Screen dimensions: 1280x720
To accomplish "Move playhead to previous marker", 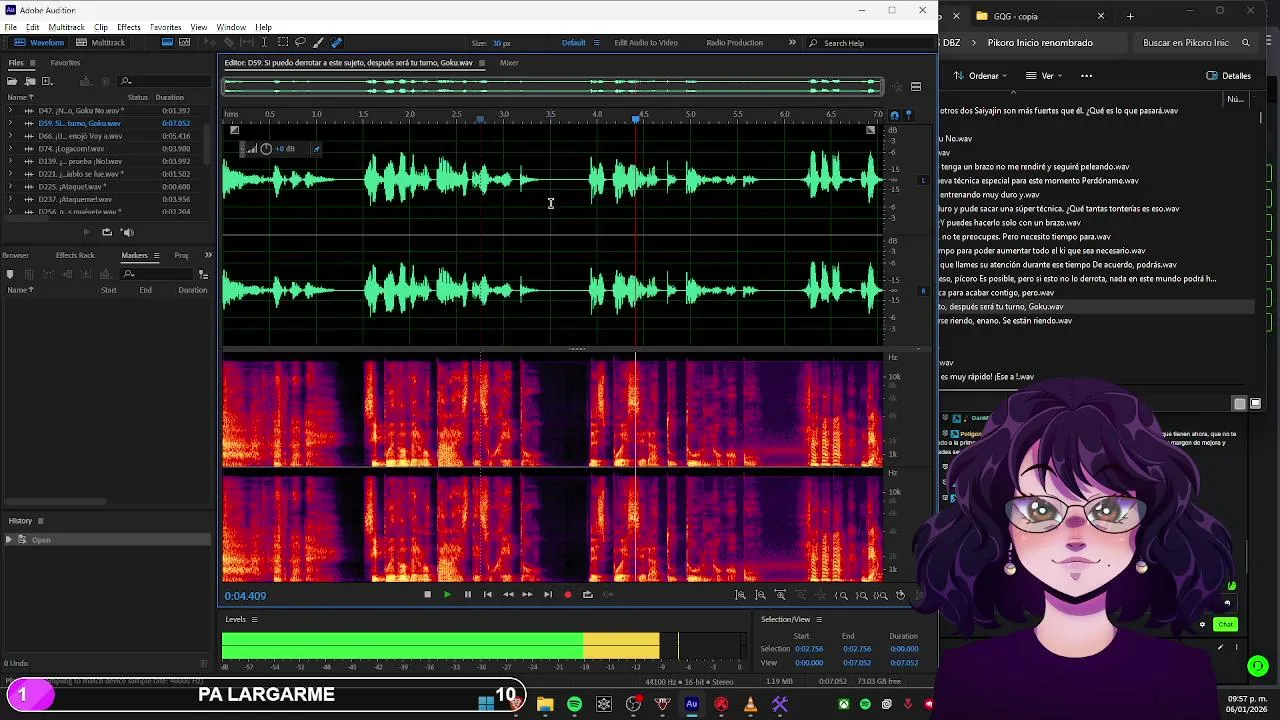I will click(x=487, y=595).
